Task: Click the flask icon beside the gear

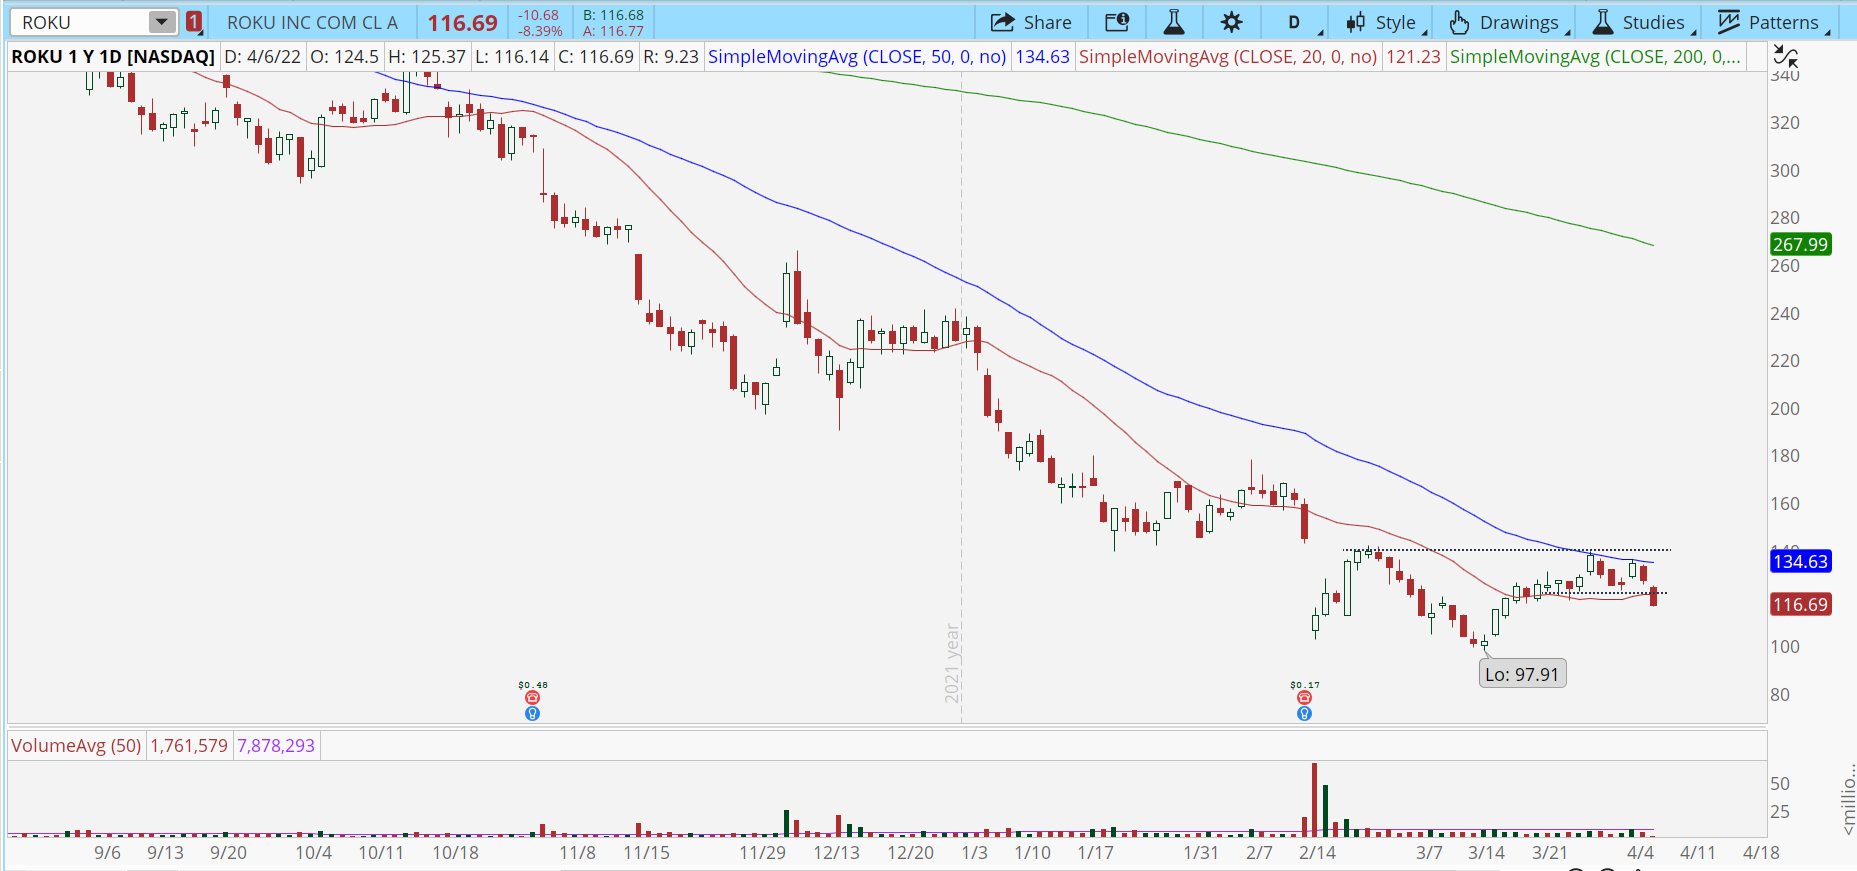Action: (x=1174, y=22)
